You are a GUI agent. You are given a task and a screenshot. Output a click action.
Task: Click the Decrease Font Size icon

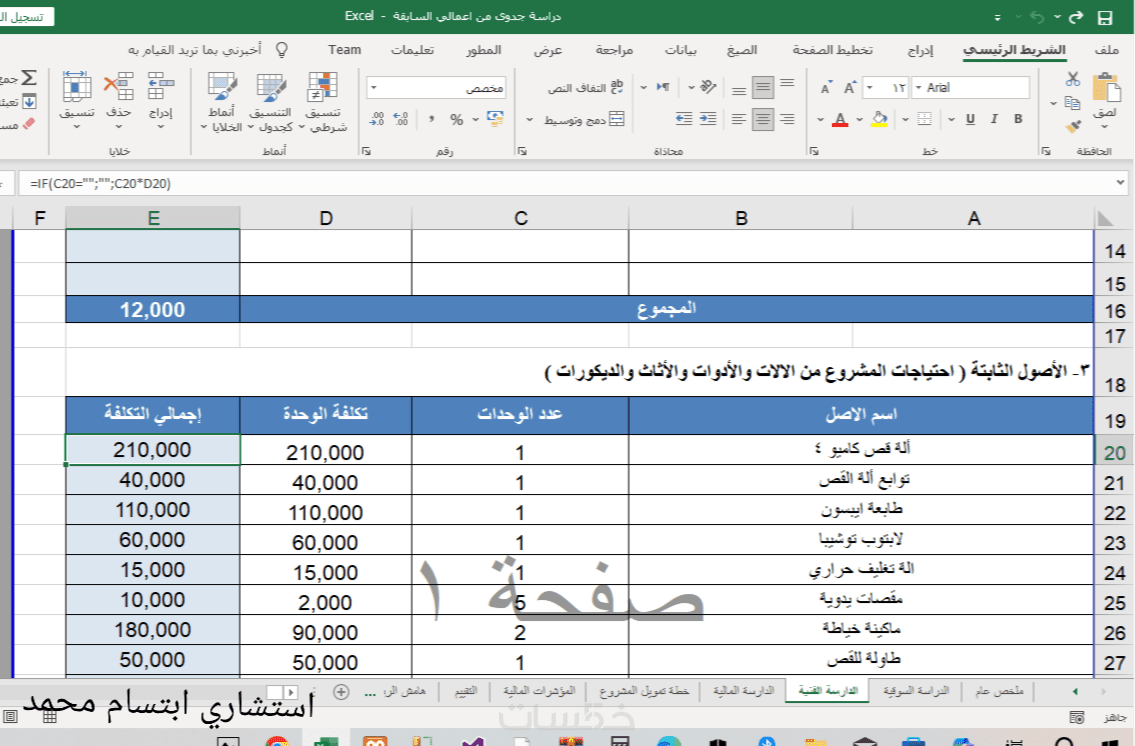tap(826, 88)
